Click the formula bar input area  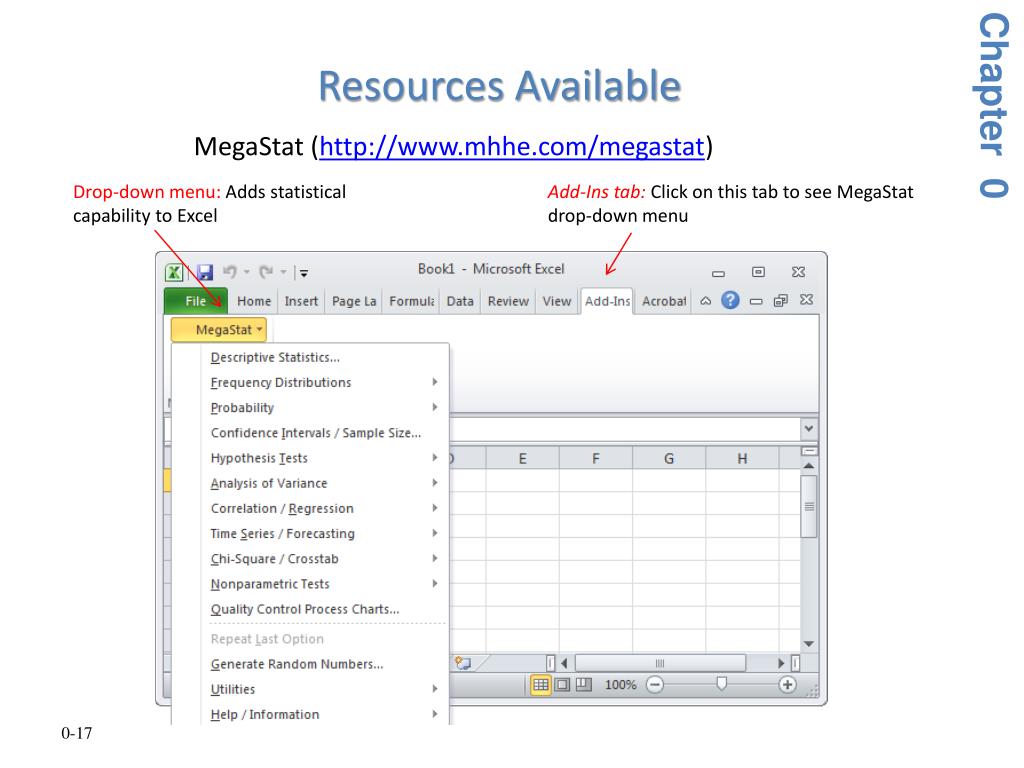(624, 430)
